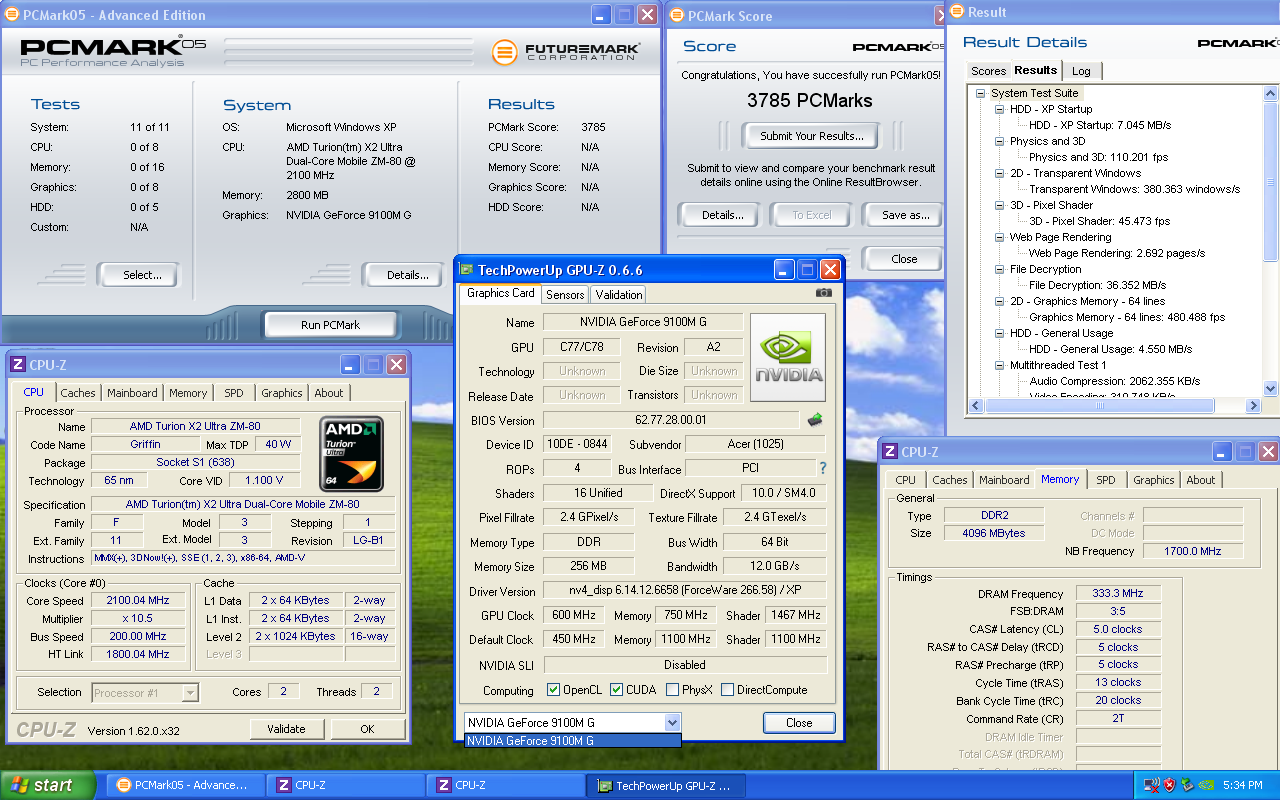1280x800 pixels.
Task: Click the CPU-Z title bar icon on left window
Action: tap(17, 365)
